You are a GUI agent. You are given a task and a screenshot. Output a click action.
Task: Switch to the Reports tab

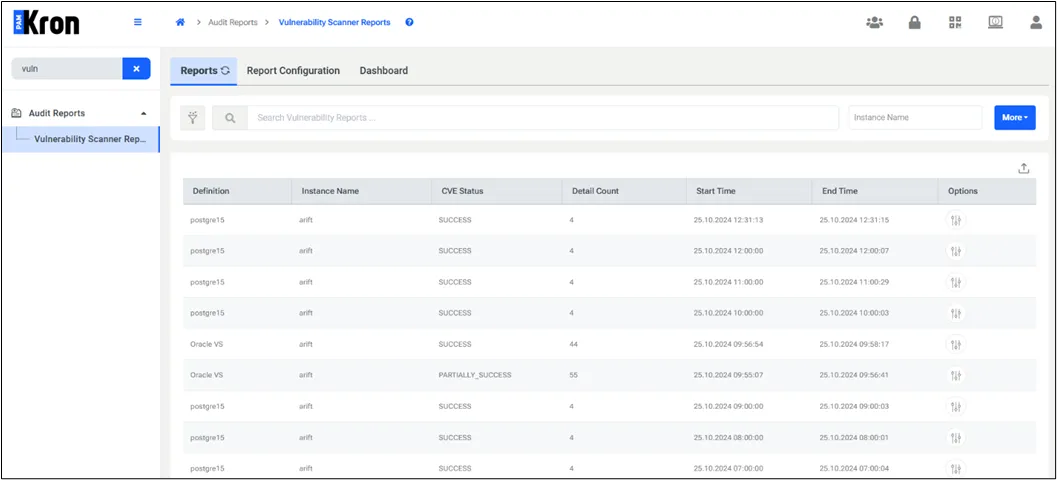[x=203, y=71]
